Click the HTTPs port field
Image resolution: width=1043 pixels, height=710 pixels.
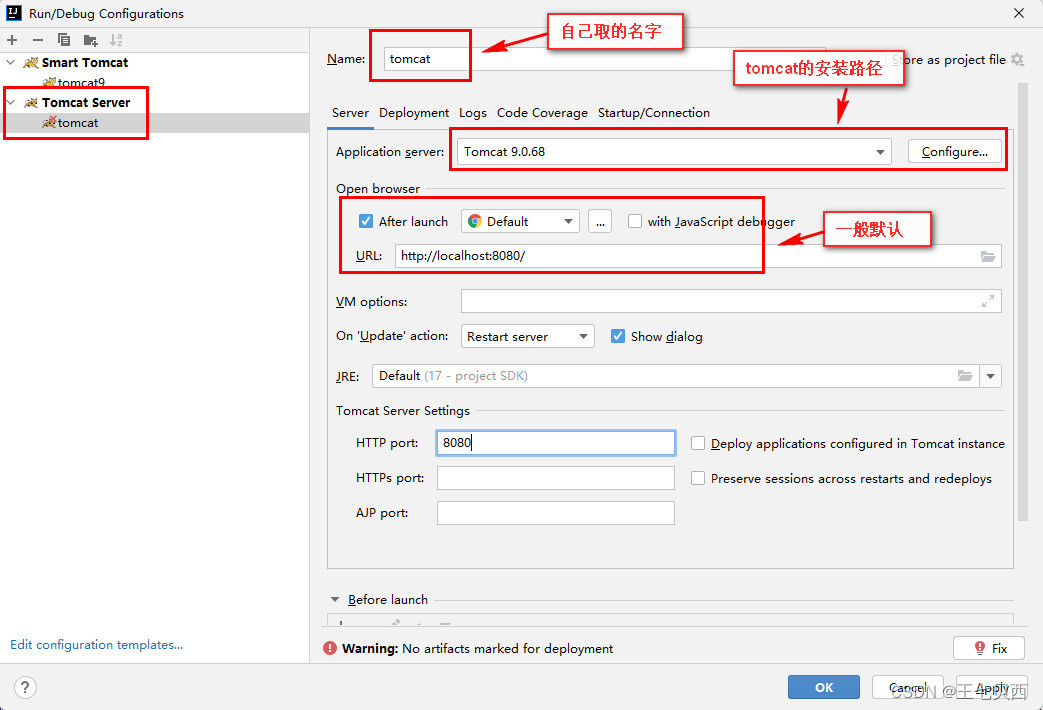(x=556, y=478)
